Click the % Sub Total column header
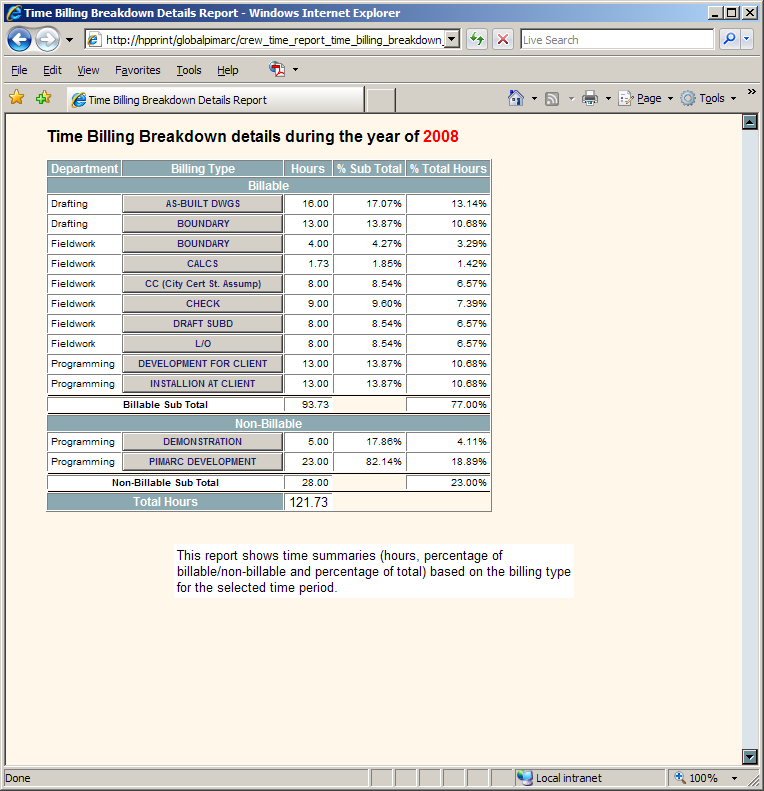The image size is (764, 791). (x=369, y=168)
